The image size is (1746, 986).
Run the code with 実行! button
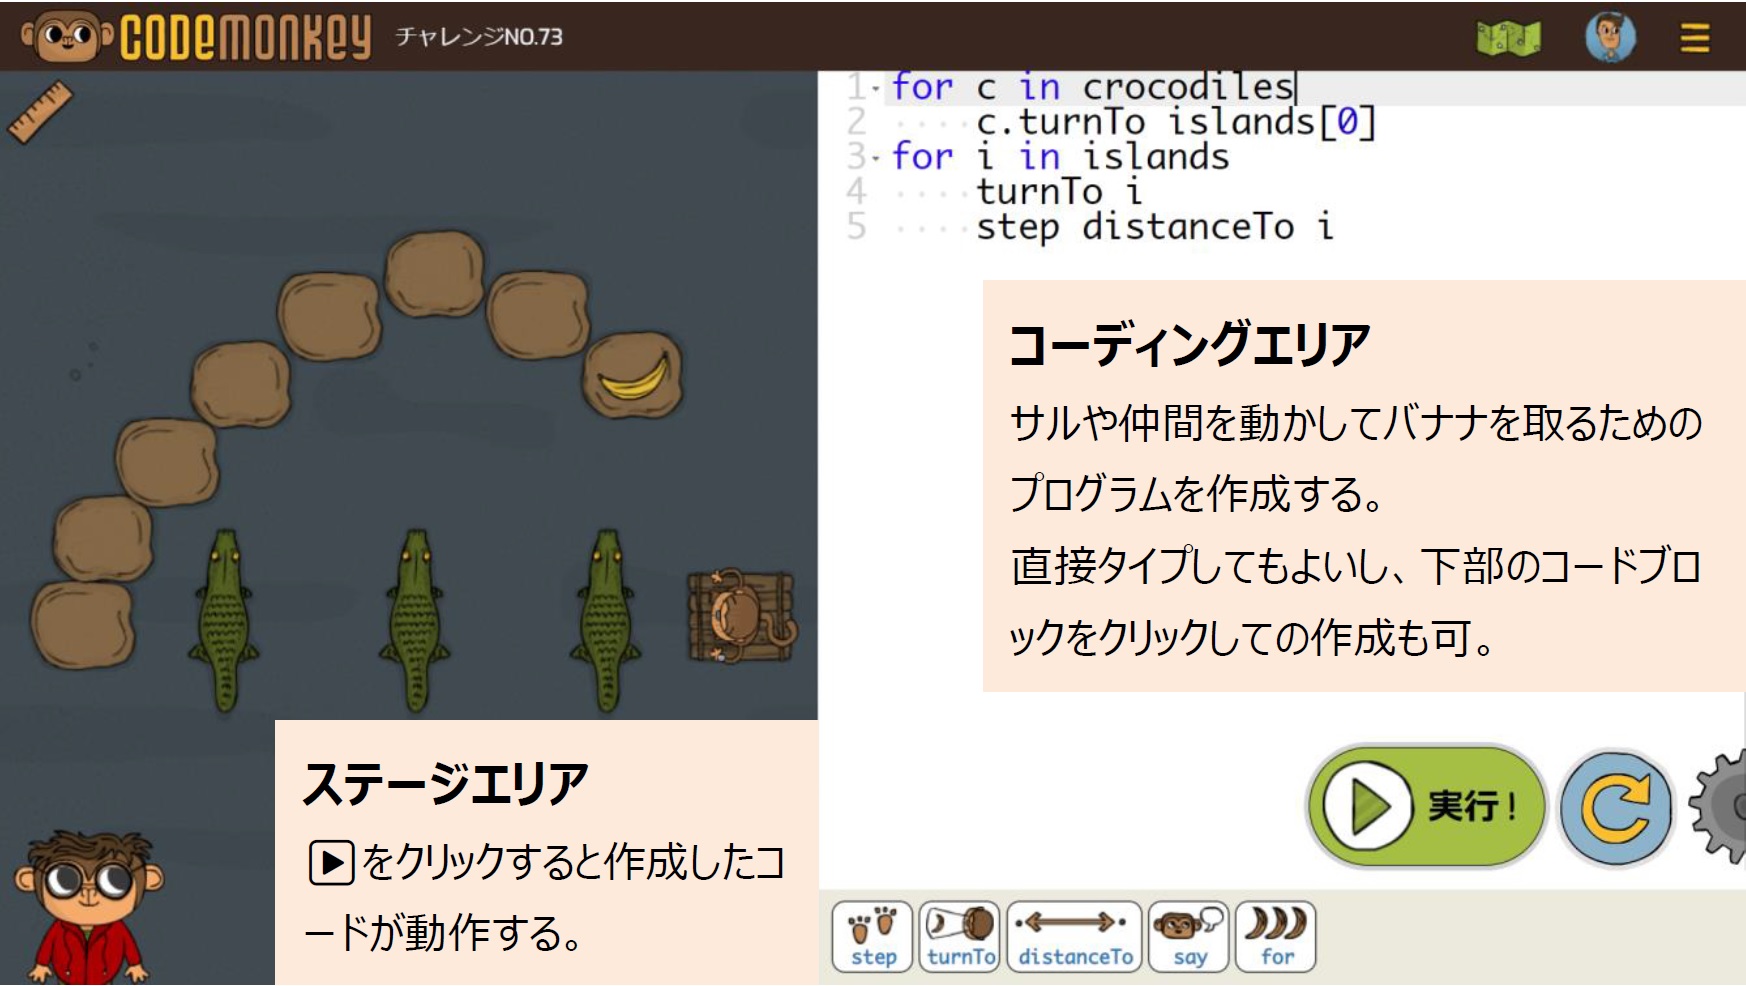click(x=1426, y=805)
